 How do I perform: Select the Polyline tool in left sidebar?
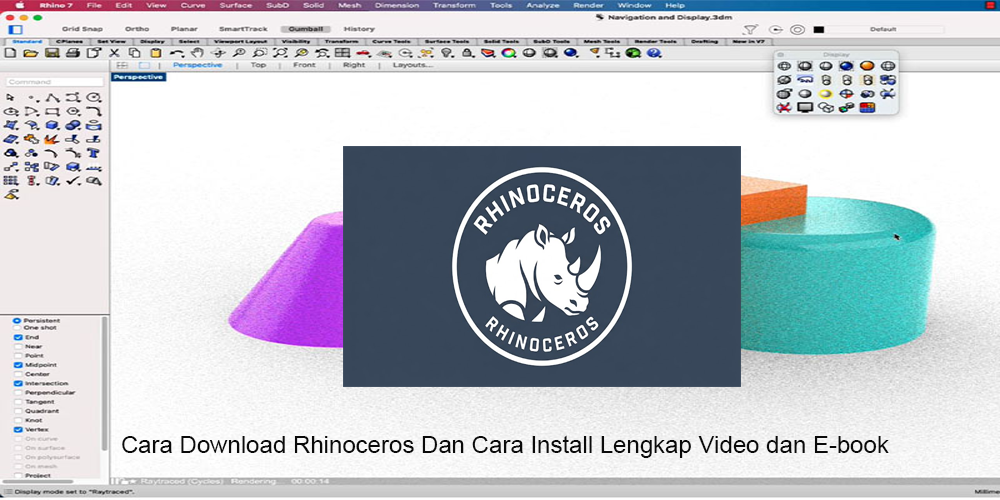pyautogui.click(x=52, y=98)
